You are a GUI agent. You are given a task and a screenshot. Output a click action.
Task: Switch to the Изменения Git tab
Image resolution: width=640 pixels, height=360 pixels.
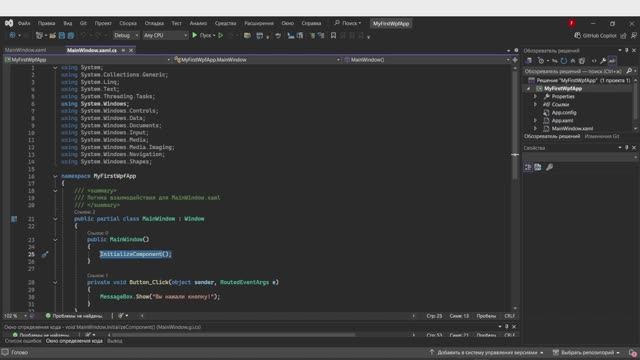[x=602, y=136]
